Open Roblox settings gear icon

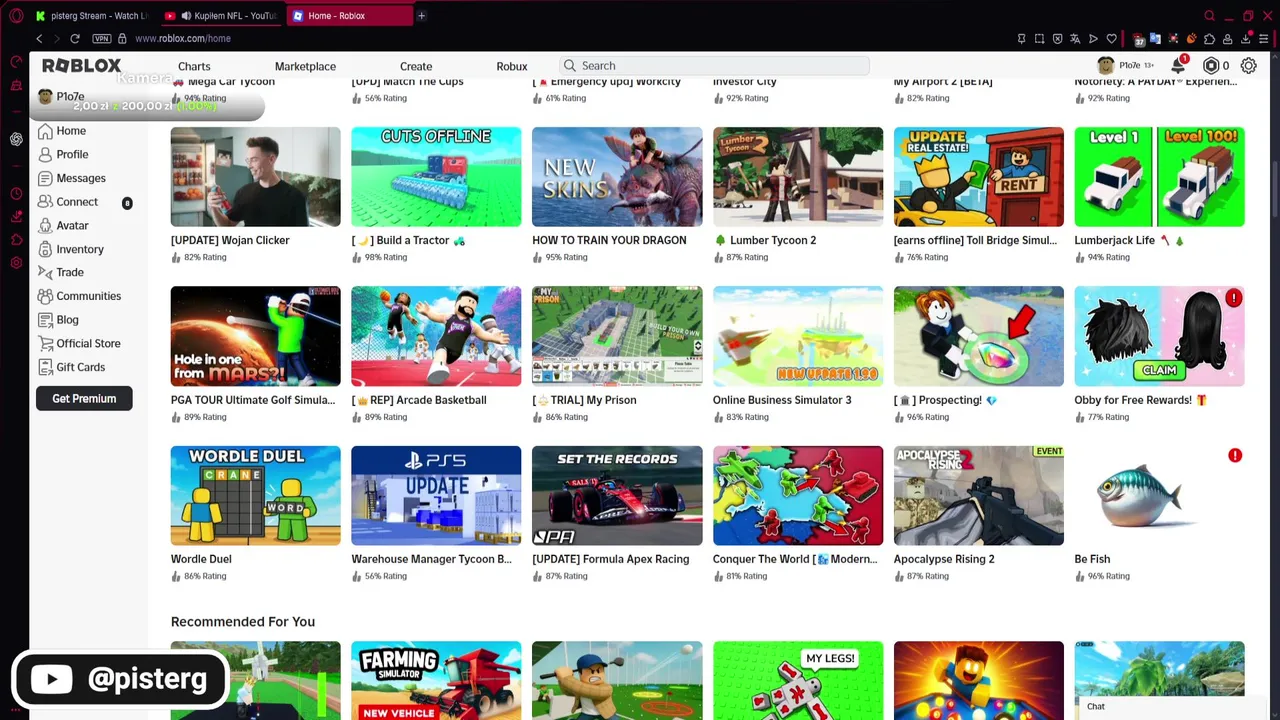(x=1248, y=65)
